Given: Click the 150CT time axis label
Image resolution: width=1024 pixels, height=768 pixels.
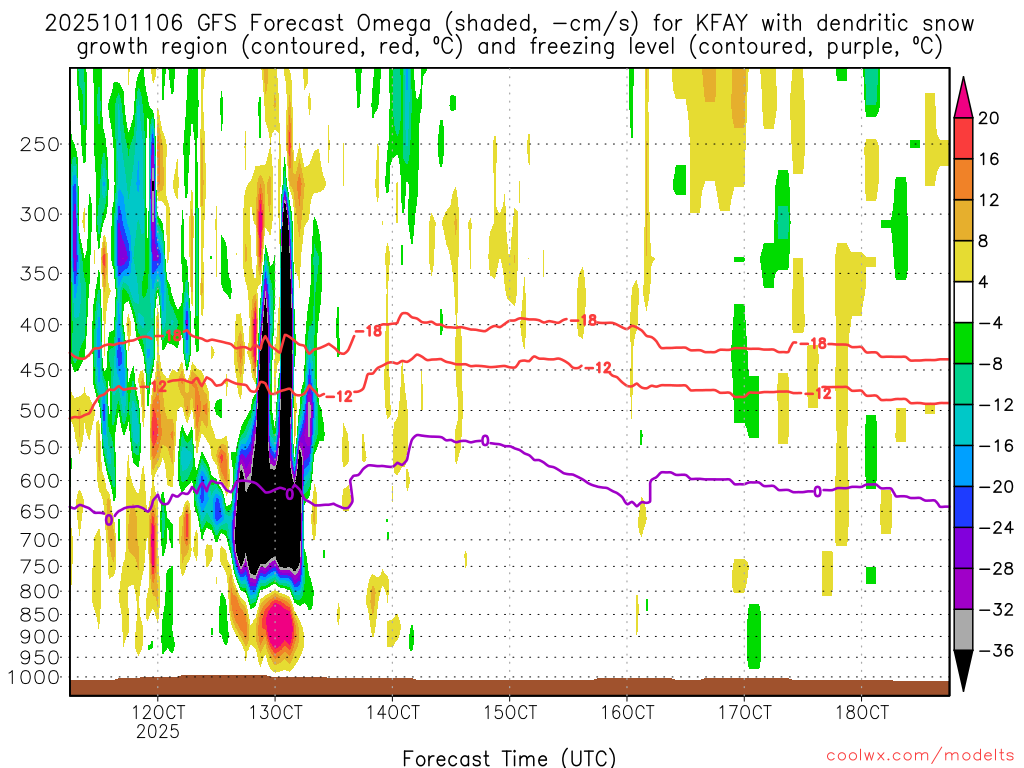Looking at the screenshot, I should (x=509, y=712).
